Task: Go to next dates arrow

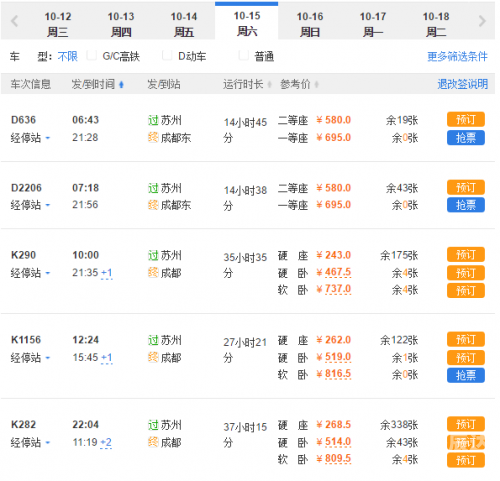Action: tap(482, 21)
